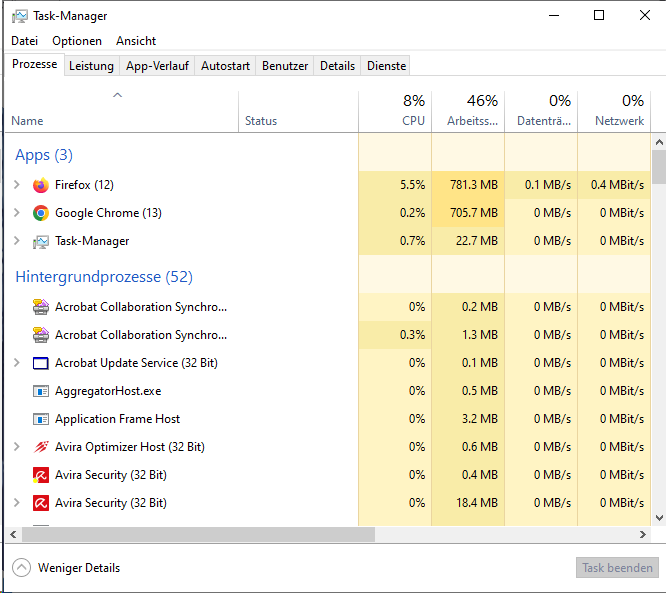Expand the Google Chrome process group
The height and width of the screenshot is (593, 666).
(x=16, y=213)
